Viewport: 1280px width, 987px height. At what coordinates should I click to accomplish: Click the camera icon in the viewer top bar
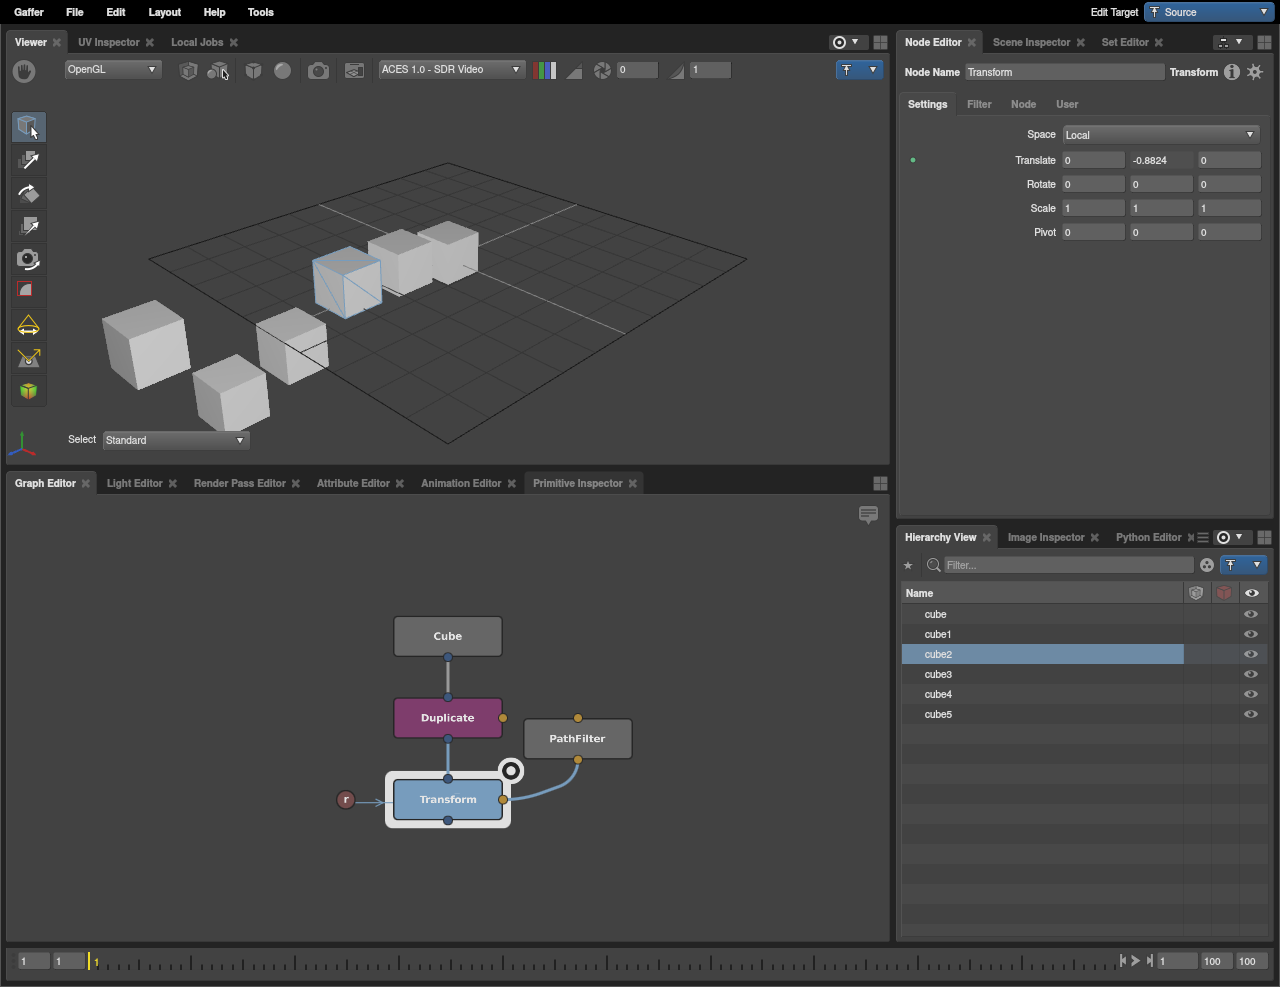318,70
